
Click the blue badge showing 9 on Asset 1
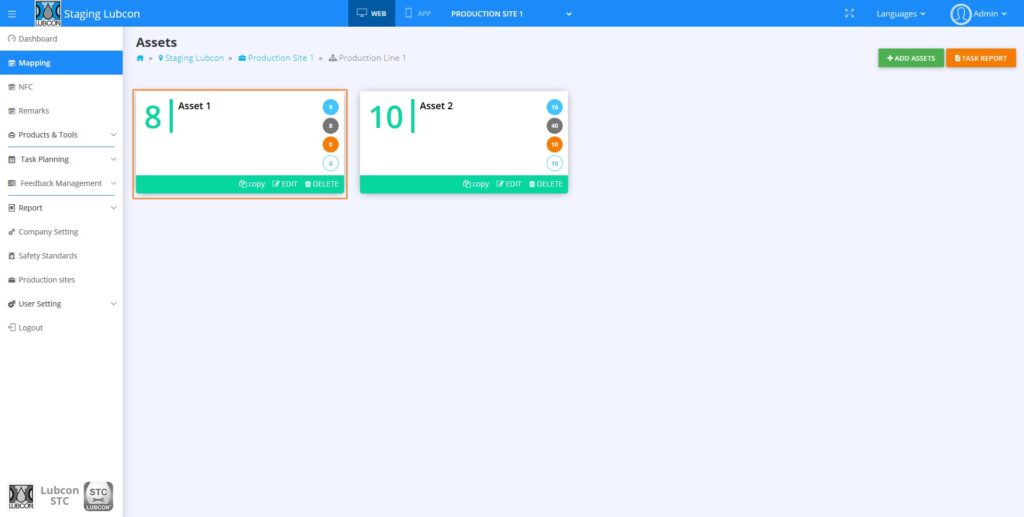(330, 107)
